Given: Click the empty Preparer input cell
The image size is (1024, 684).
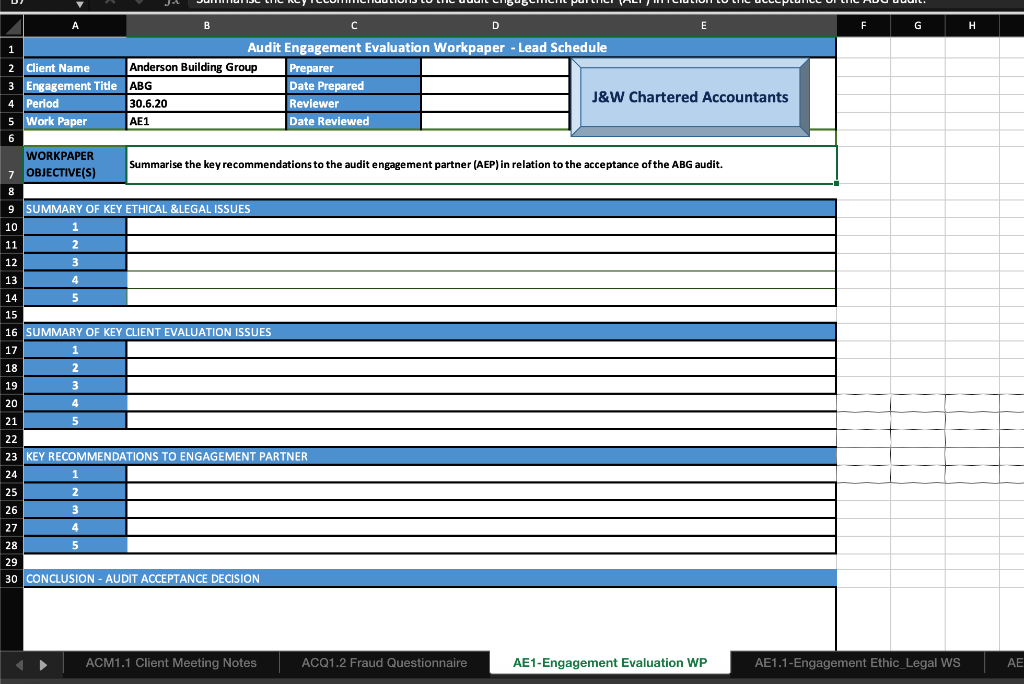Looking at the screenshot, I should click(x=496, y=68).
